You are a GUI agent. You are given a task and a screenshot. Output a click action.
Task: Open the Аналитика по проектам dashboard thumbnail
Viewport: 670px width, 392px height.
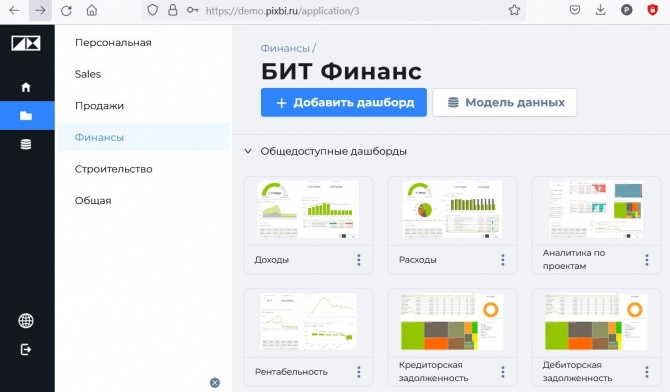(x=596, y=209)
